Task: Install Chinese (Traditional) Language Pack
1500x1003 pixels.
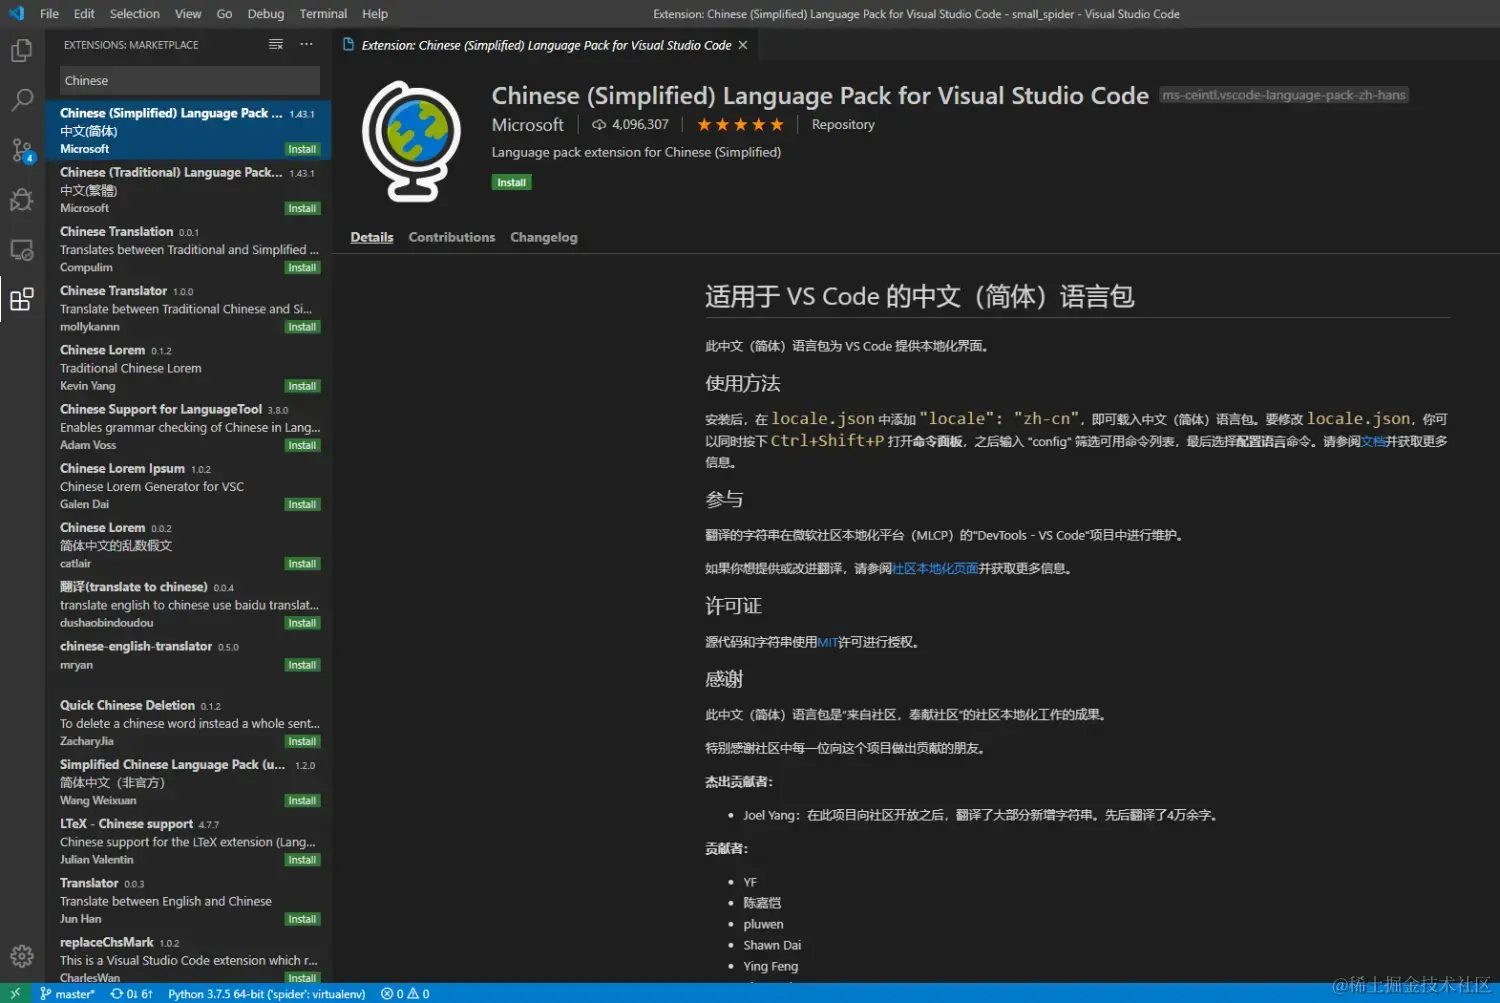Action: tap(302, 208)
